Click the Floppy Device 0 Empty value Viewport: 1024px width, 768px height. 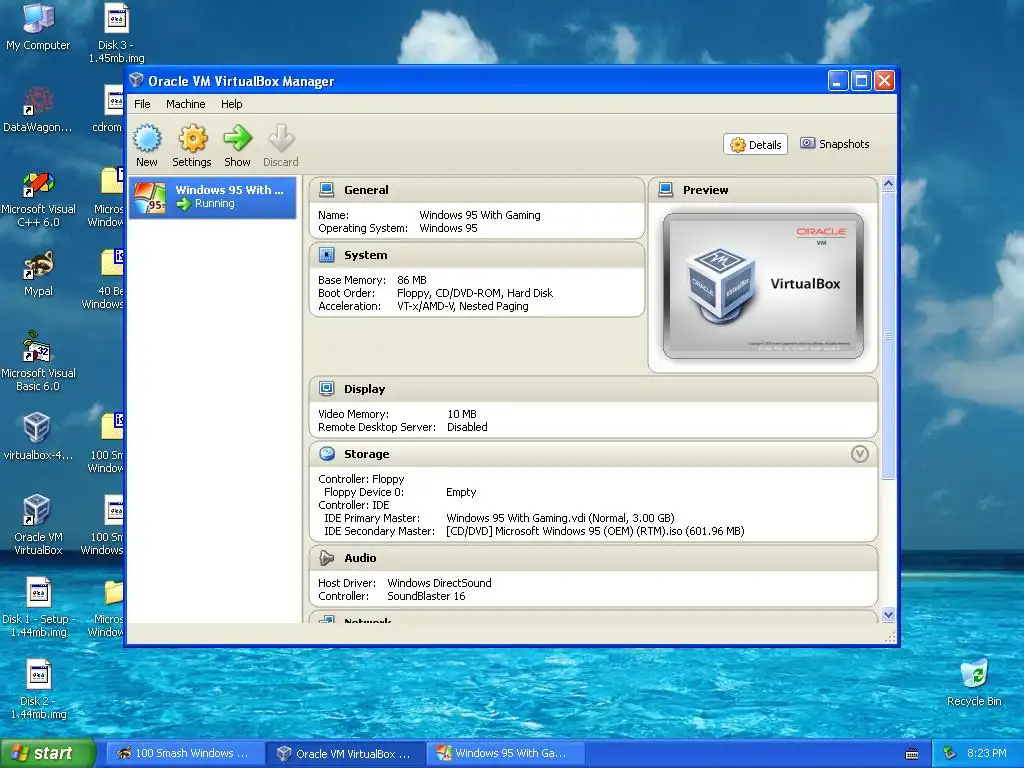point(461,492)
